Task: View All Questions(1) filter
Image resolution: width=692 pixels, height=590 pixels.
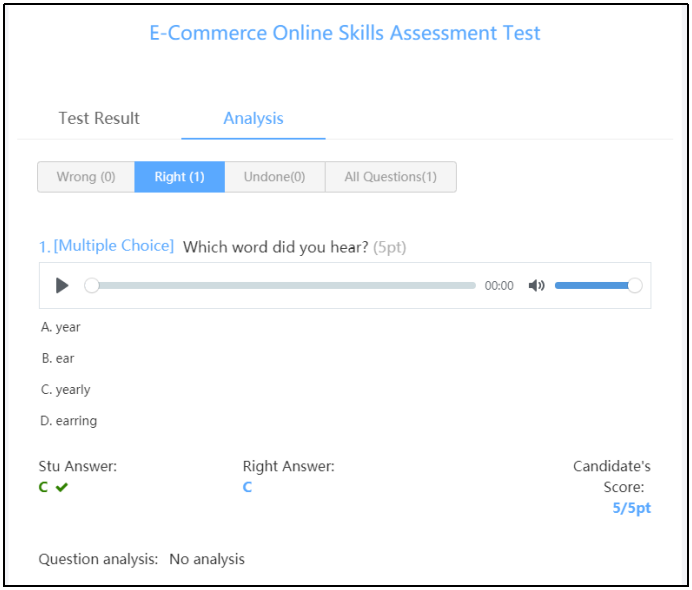Action: click(x=390, y=177)
